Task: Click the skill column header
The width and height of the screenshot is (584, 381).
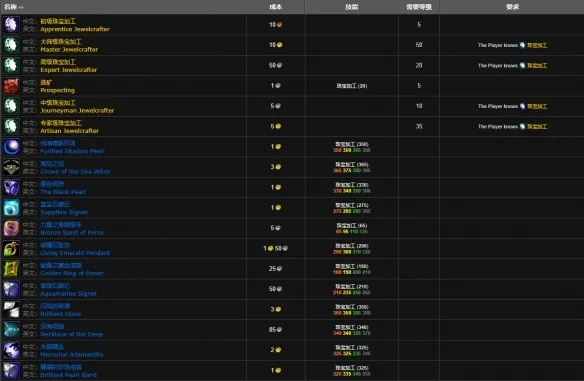Action: click(x=352, y=7)
